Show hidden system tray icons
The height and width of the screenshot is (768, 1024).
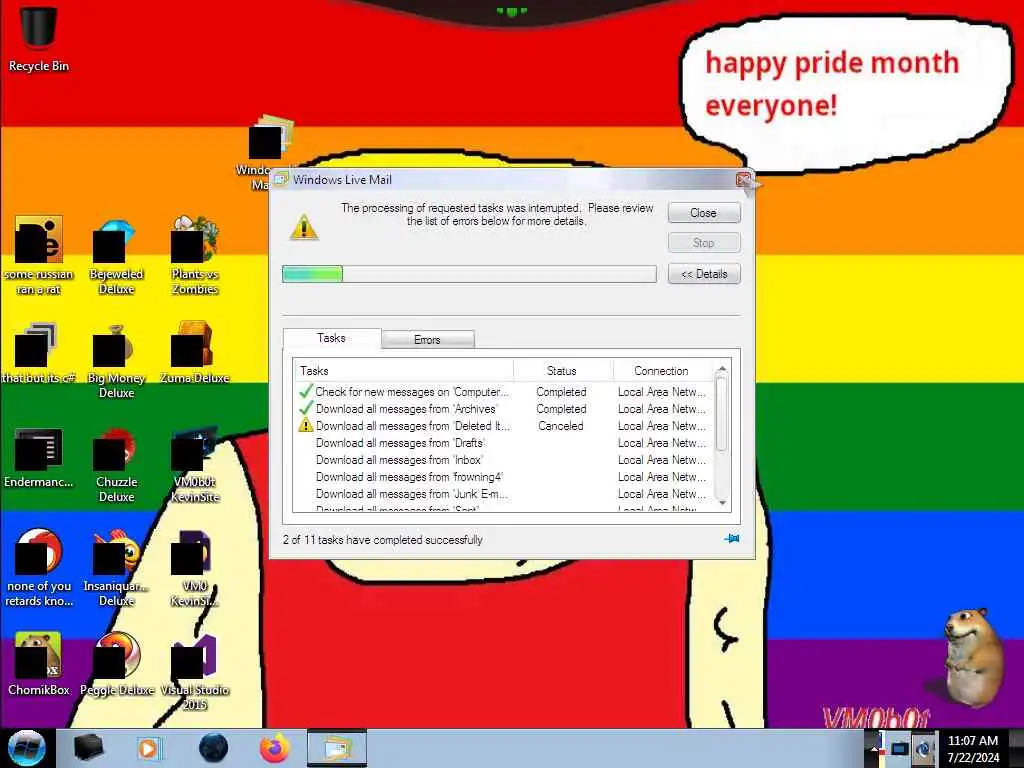875,748
